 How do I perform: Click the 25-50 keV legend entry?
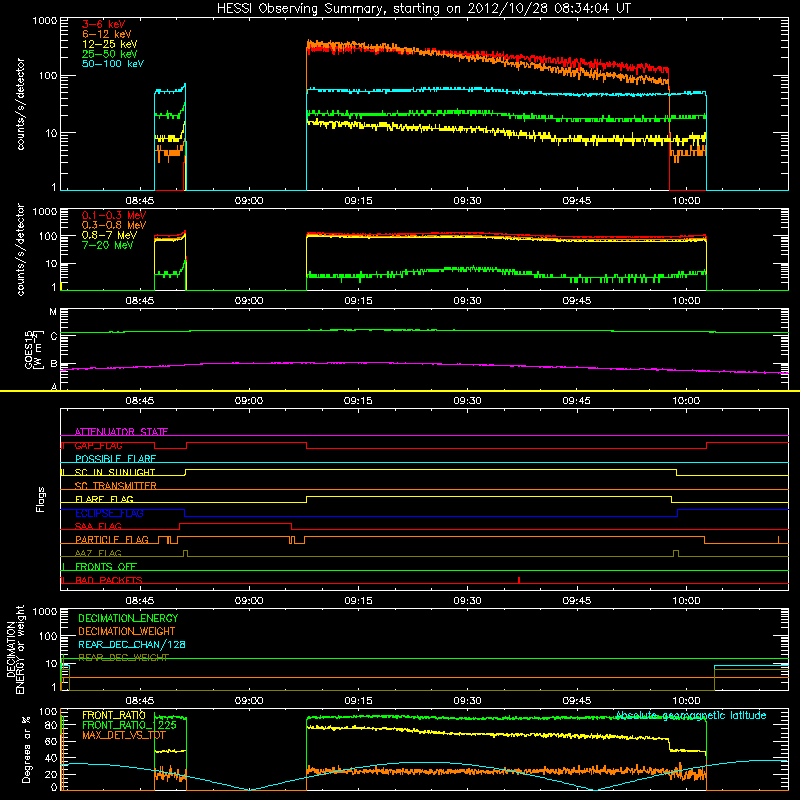(109, 54)
